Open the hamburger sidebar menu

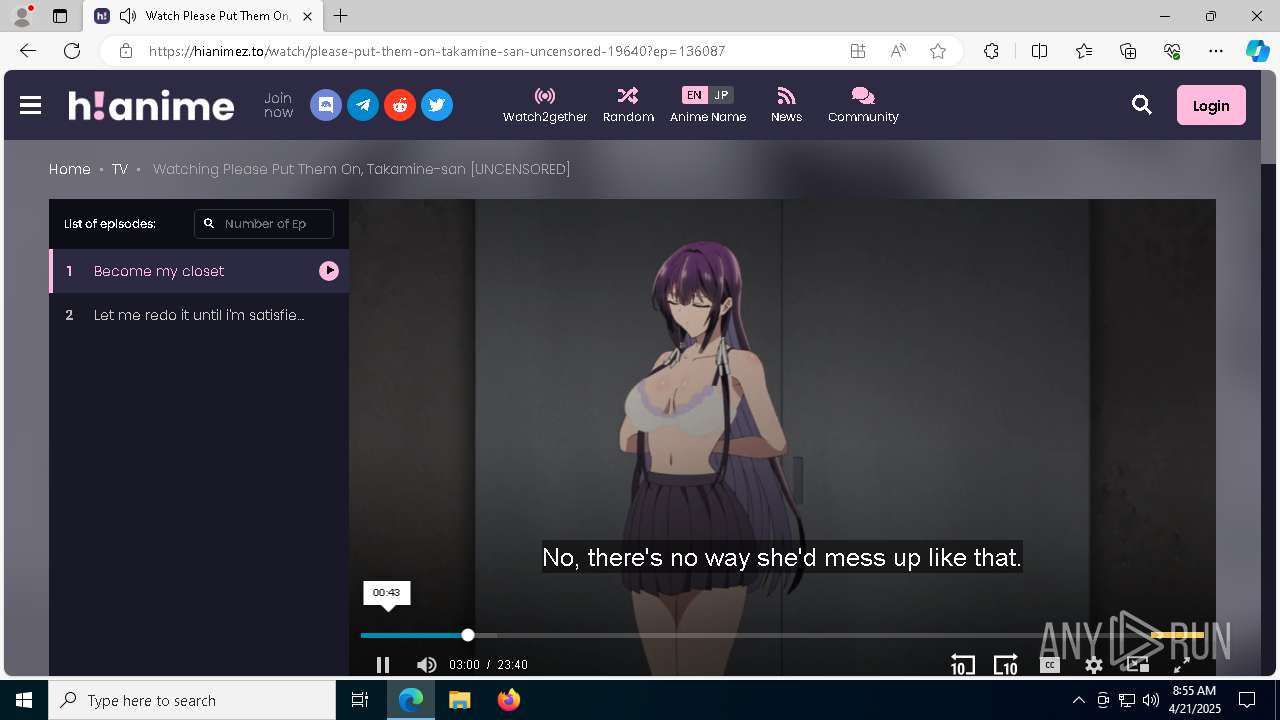tap(30, 105)
